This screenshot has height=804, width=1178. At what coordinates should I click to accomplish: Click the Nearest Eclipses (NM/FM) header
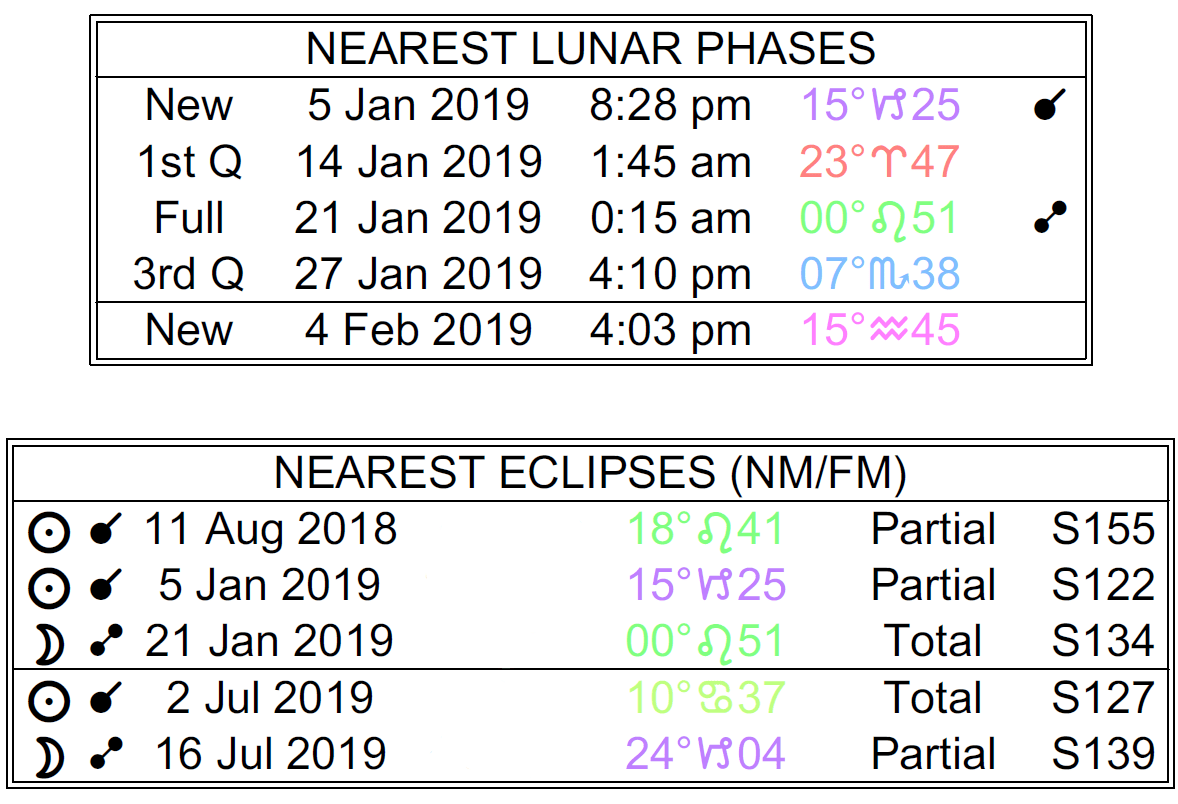coord(590,473)
